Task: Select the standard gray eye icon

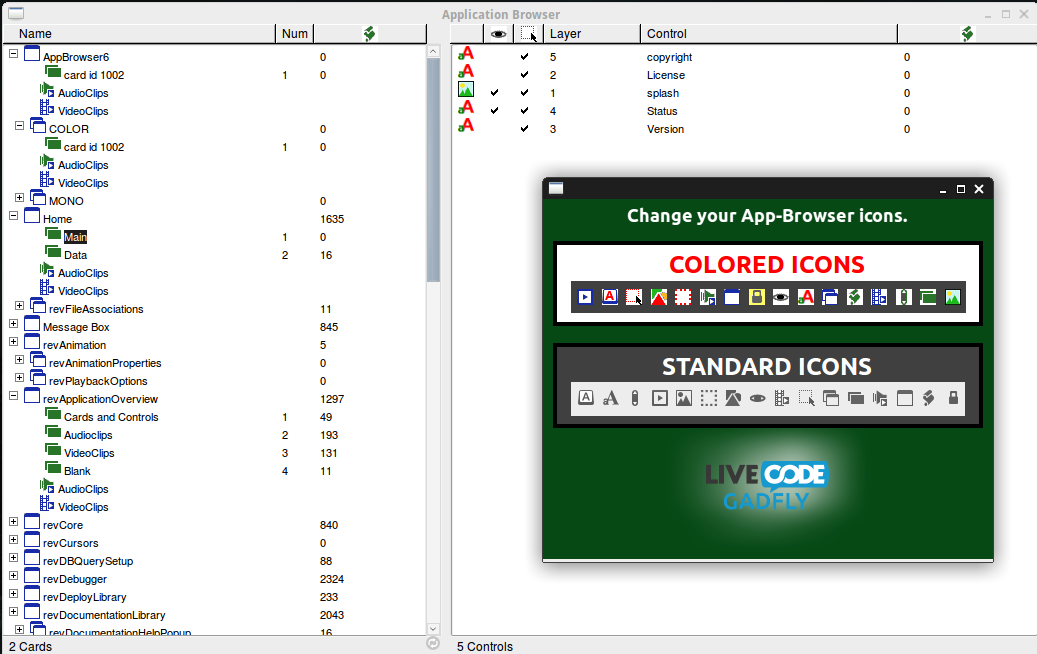Action: pos(758,398)
